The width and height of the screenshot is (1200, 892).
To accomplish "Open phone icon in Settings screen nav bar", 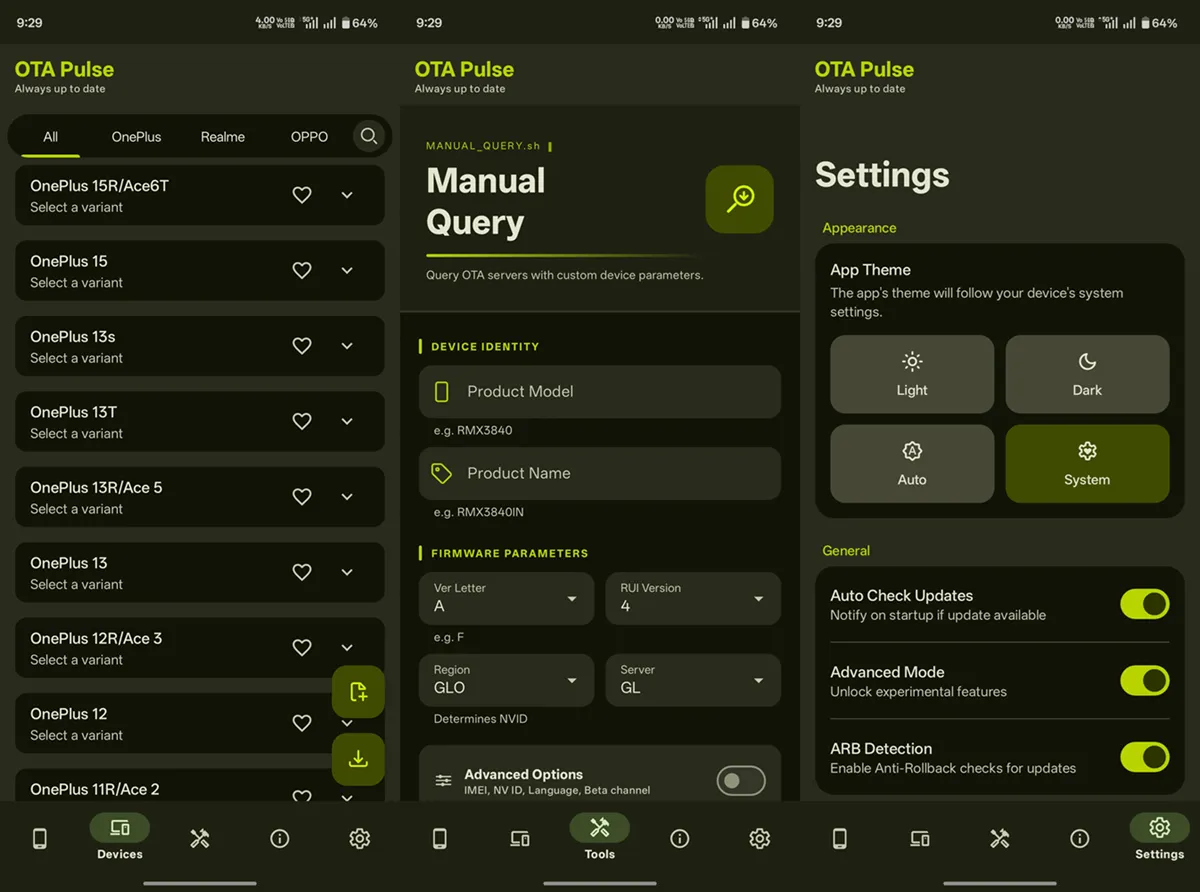I will tap(840, 839).
